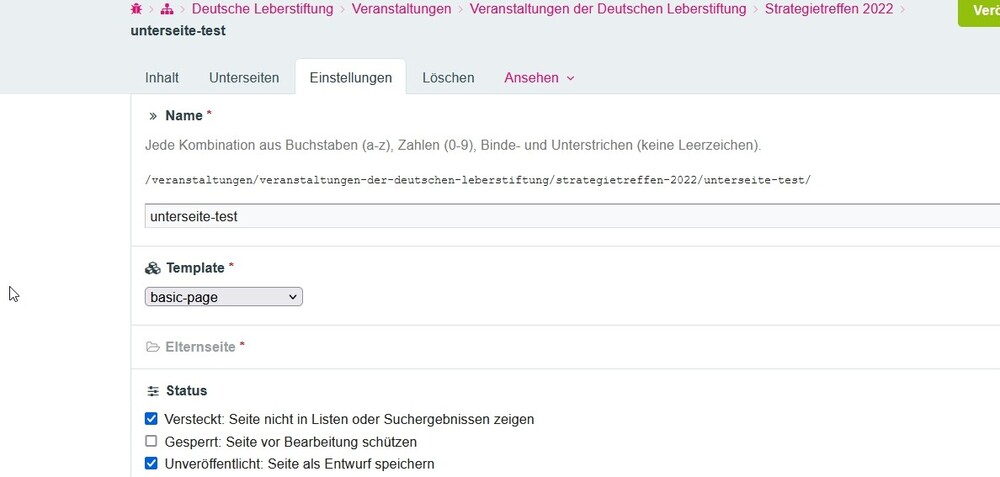Open the basic-page template dropdown

tap(223, 297)
